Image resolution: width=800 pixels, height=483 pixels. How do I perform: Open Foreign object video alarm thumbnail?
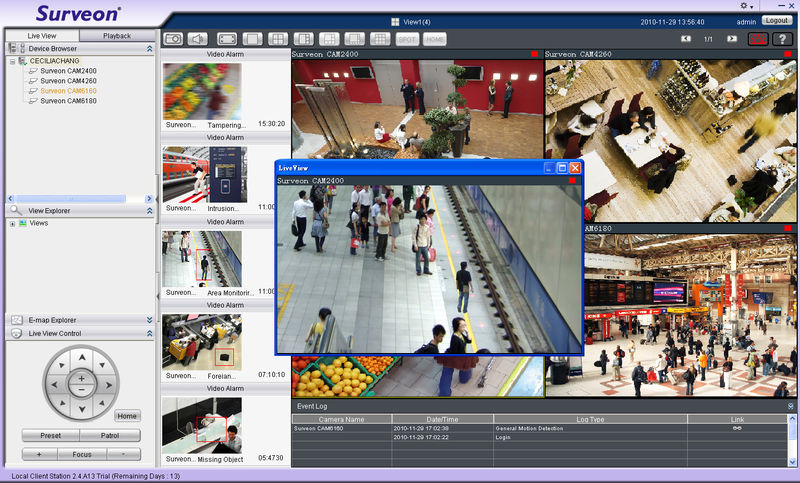coord(202,342)
